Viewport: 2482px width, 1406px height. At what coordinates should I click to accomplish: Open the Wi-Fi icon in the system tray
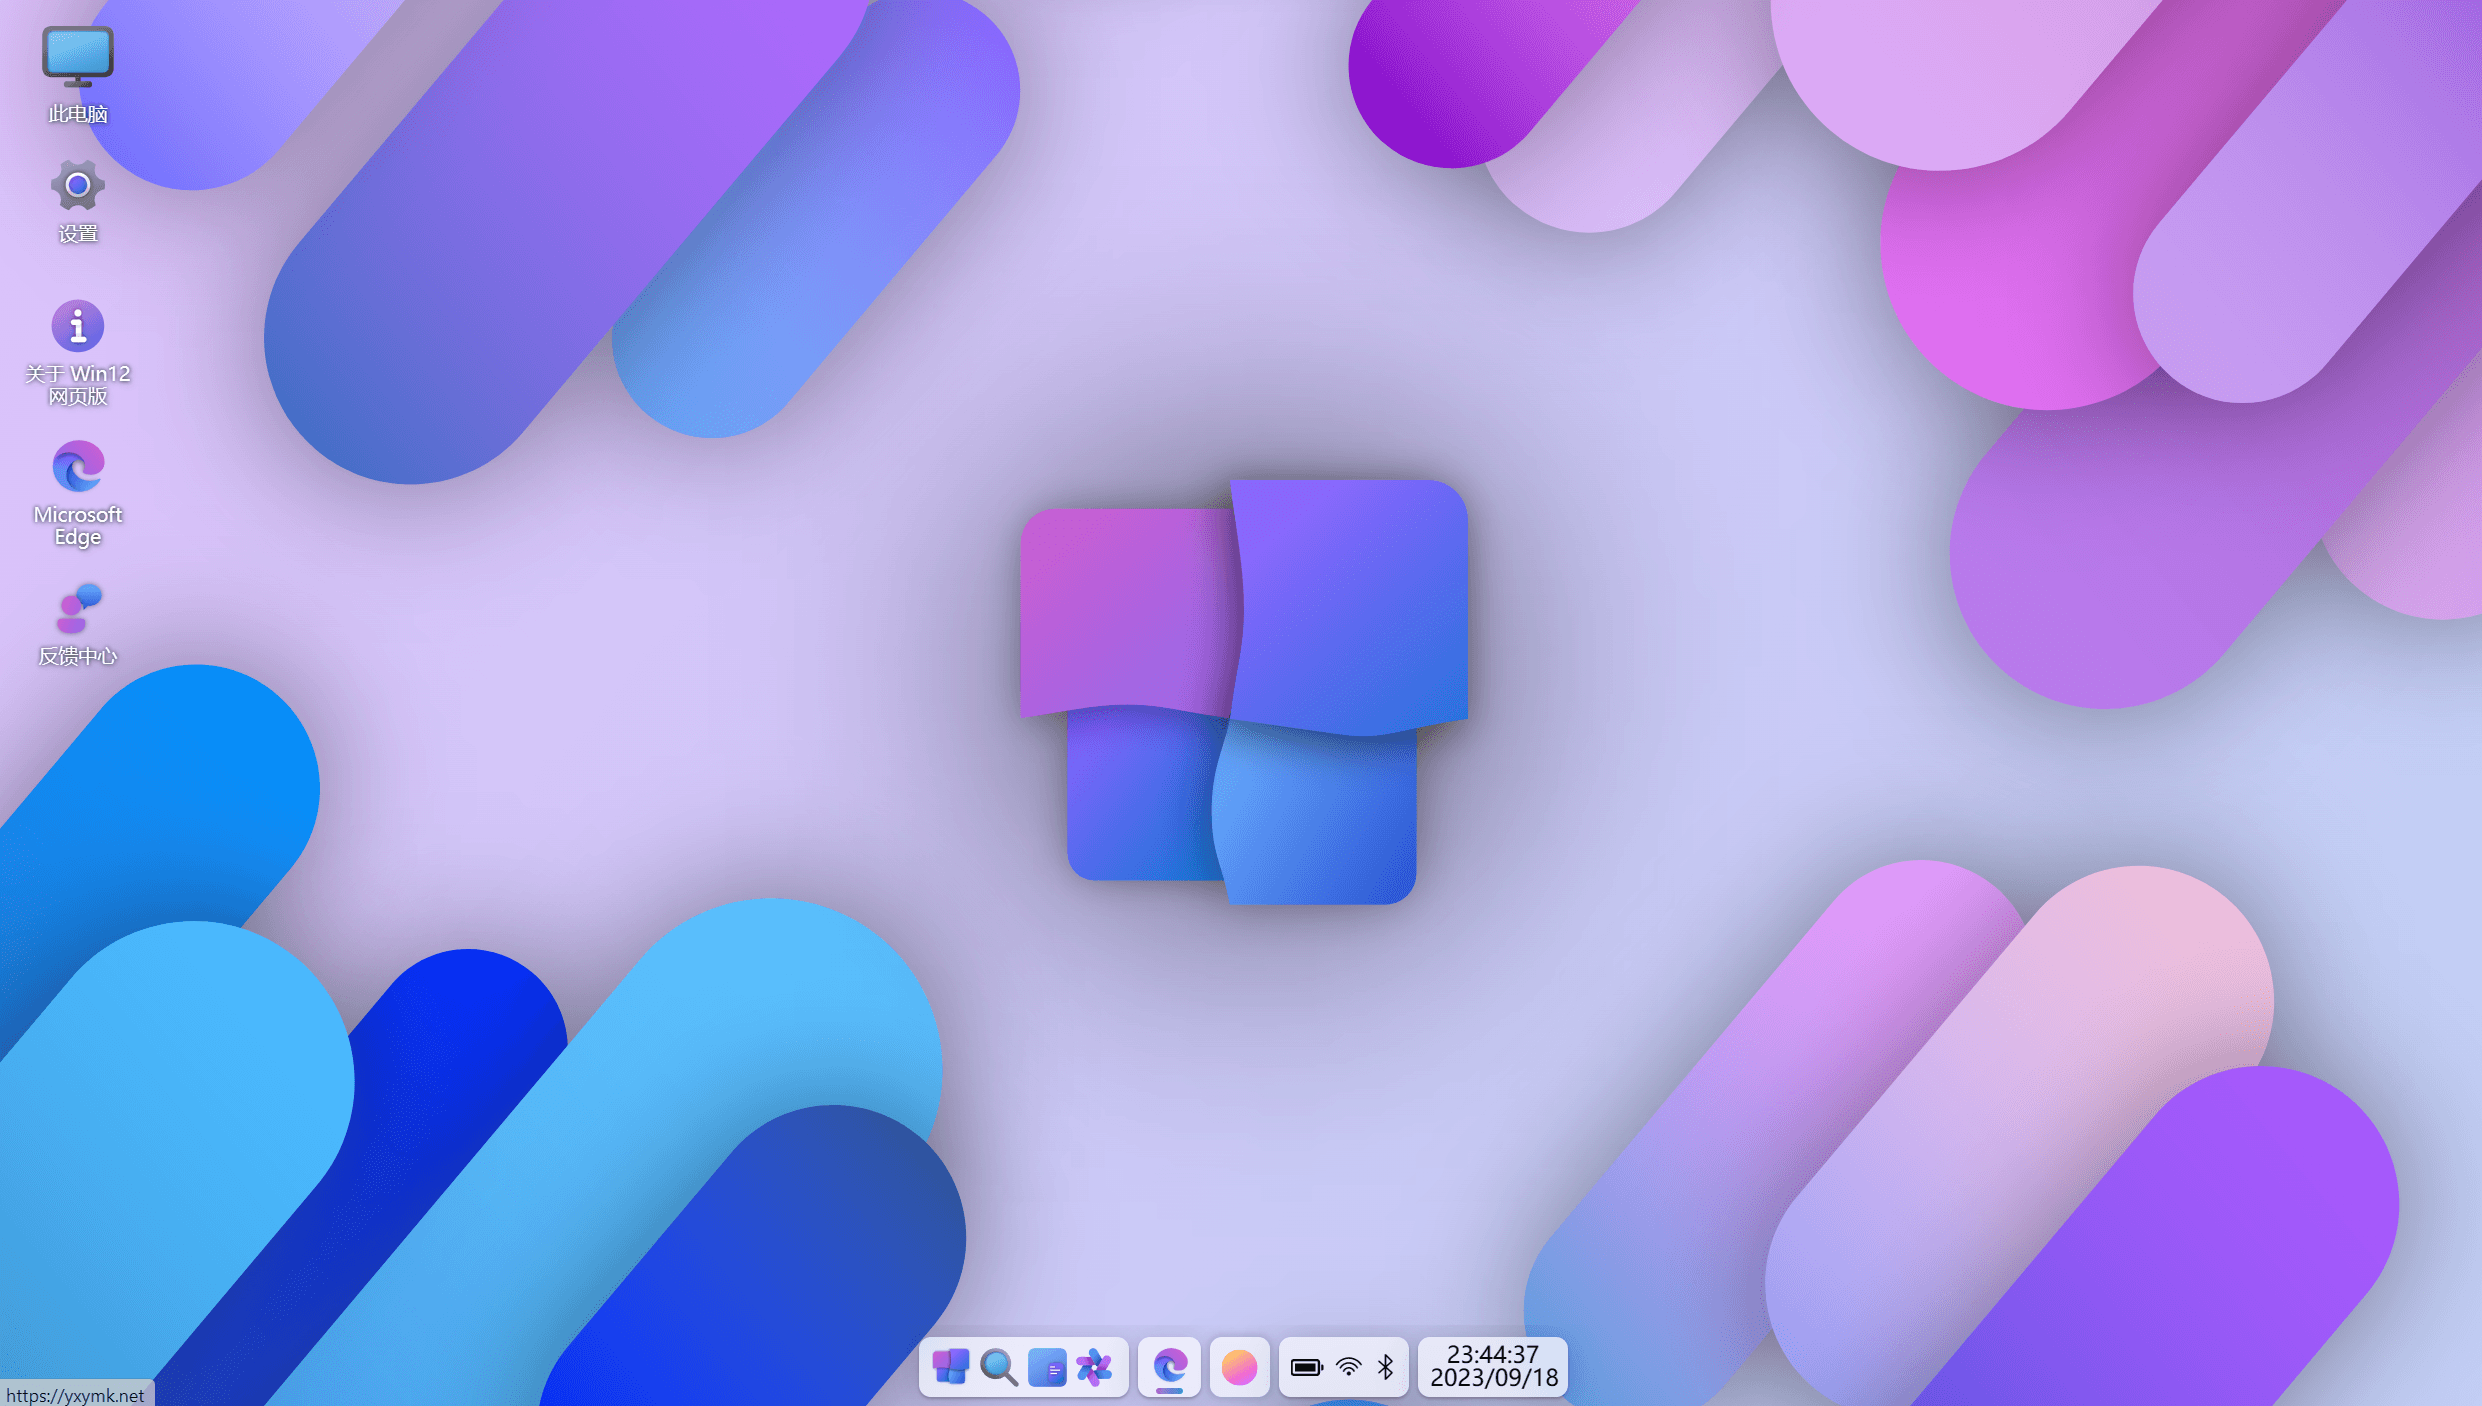click(1348, 1367)
